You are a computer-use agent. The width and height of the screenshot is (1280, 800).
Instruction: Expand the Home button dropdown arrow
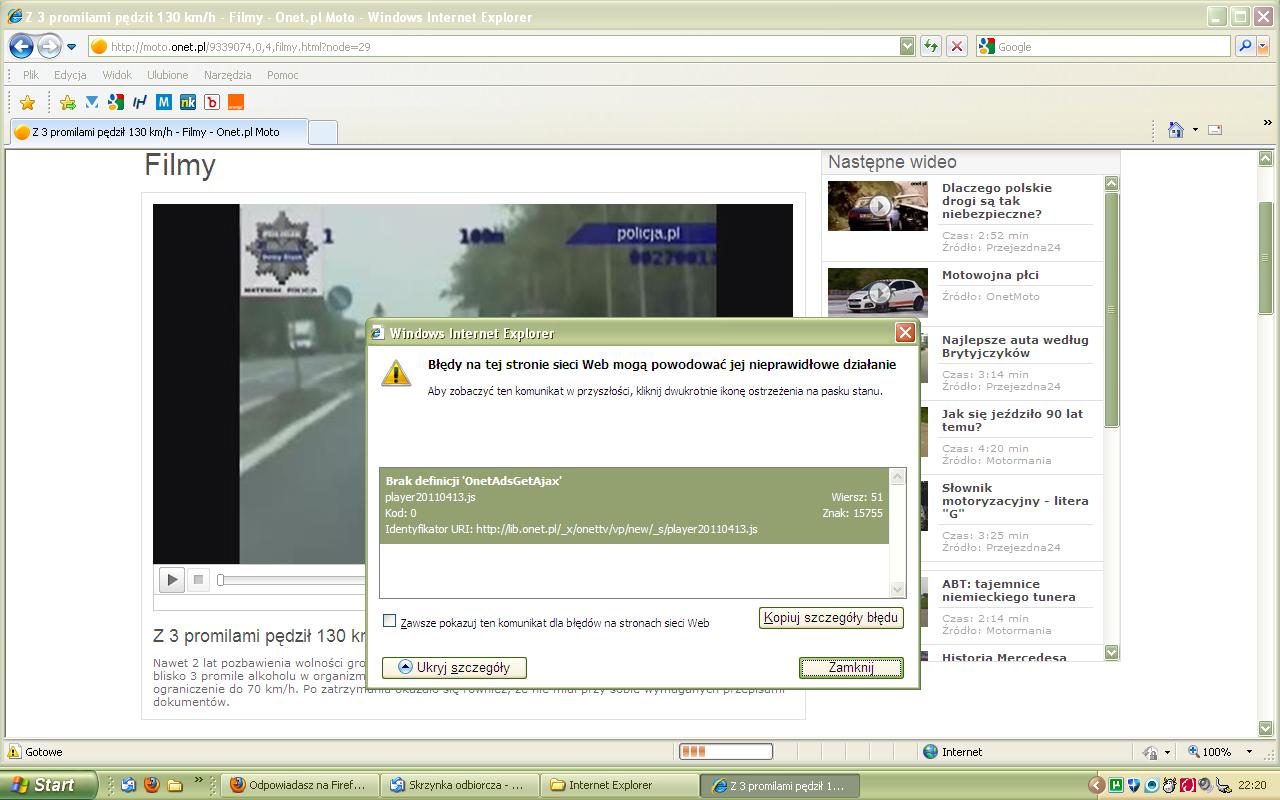[1194, 130]
